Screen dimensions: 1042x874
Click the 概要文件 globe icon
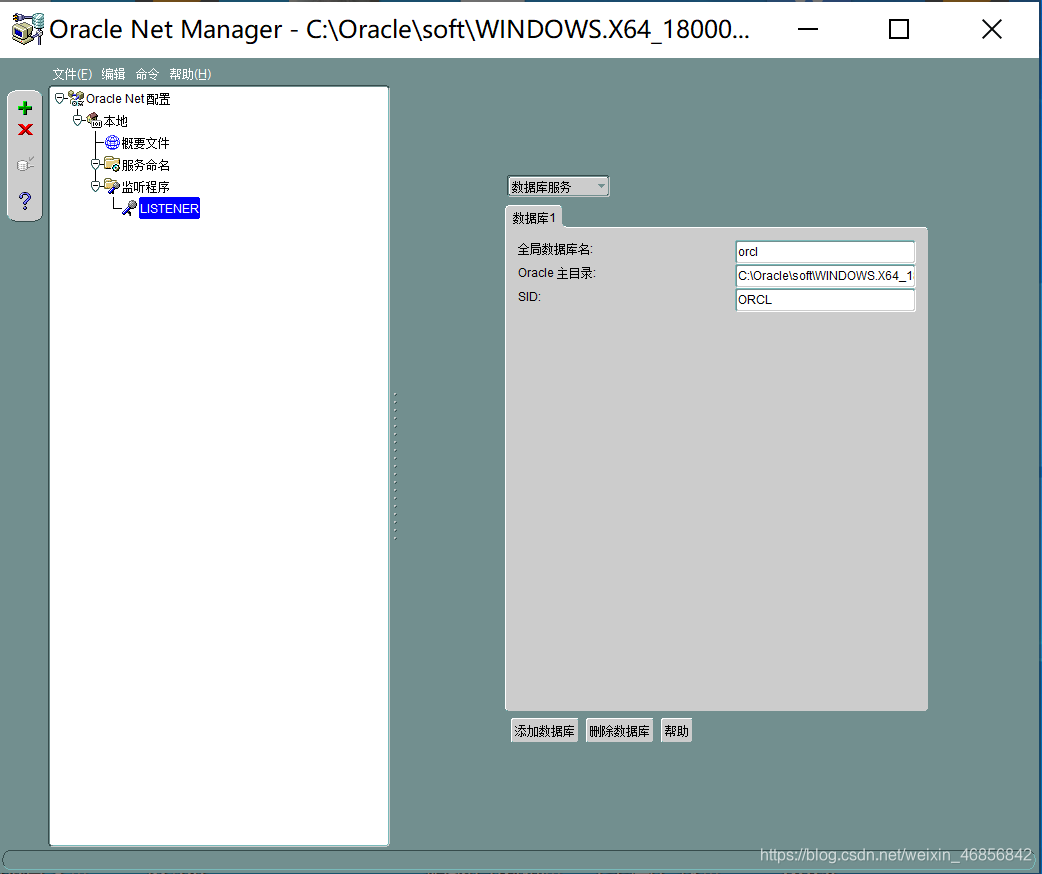112,142
